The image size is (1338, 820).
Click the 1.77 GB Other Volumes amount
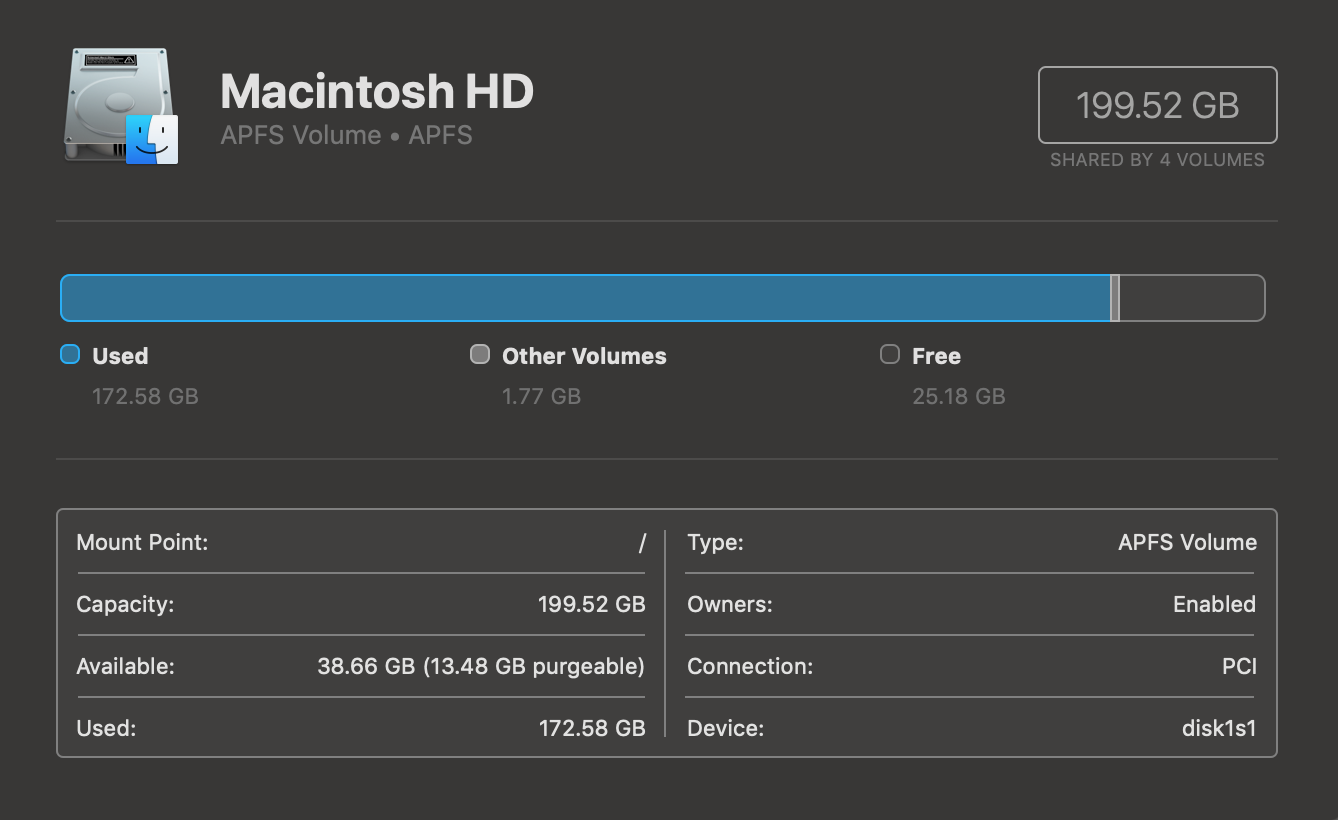541,396
